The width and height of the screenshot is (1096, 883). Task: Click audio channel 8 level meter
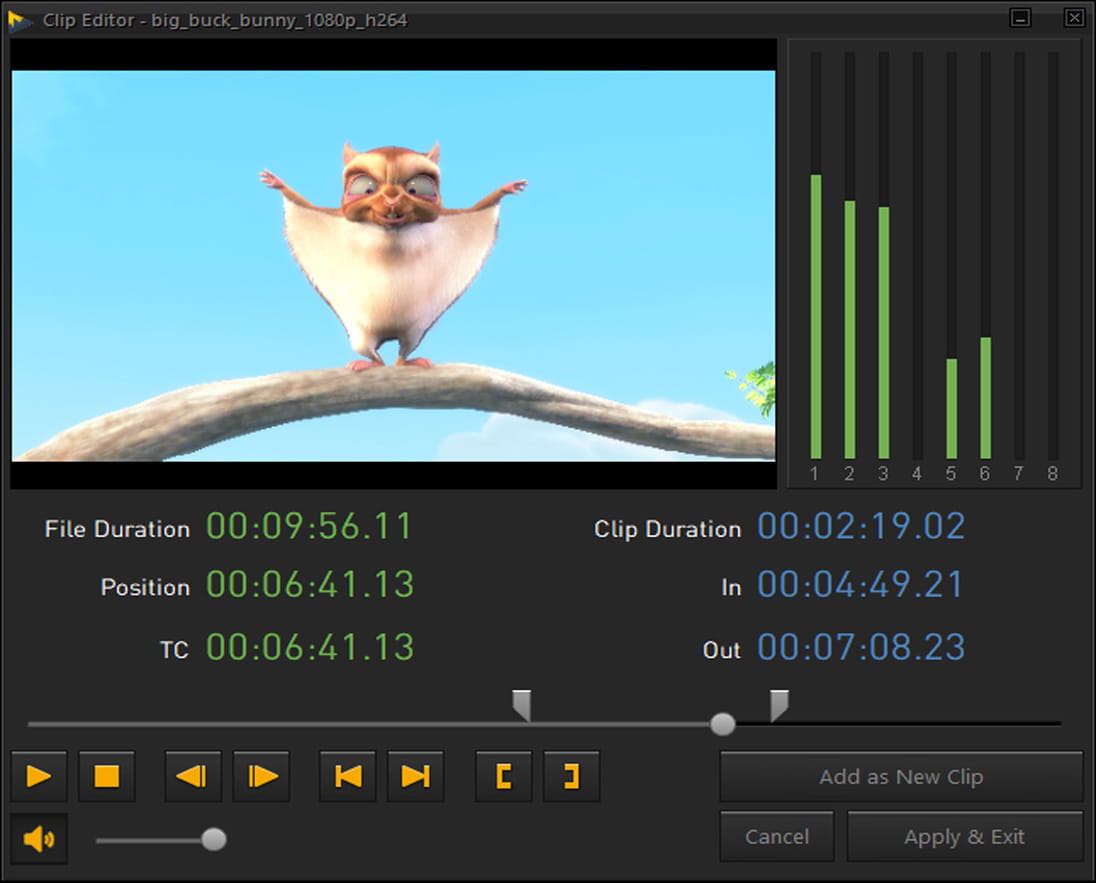point(1053,256)
